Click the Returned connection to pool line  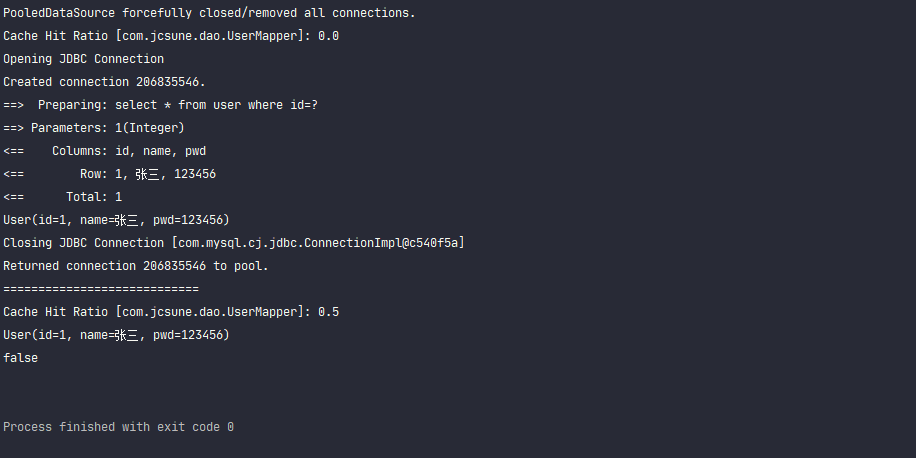136,266
